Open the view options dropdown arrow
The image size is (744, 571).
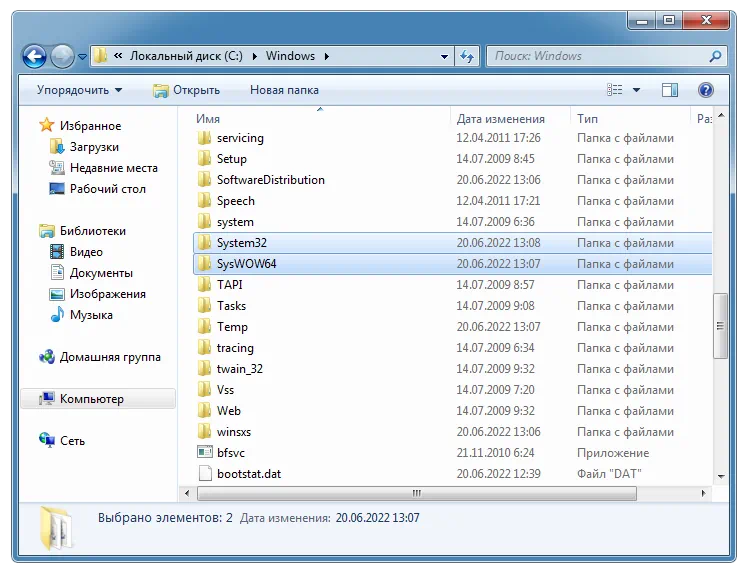click(x=636, y=90)
